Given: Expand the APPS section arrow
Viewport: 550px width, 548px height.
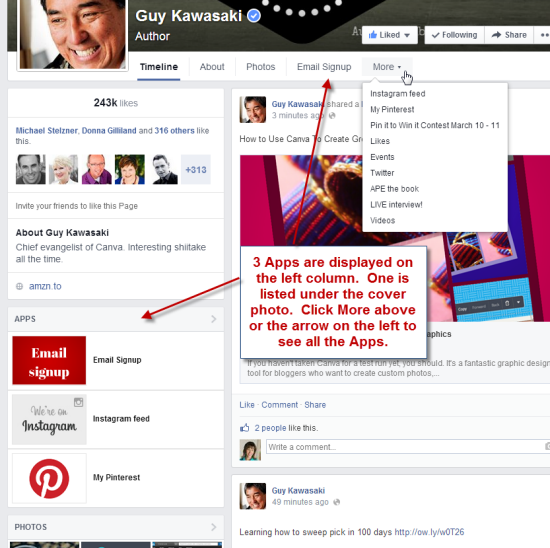Looking at the screenshot, I should [x=214, y=319].
